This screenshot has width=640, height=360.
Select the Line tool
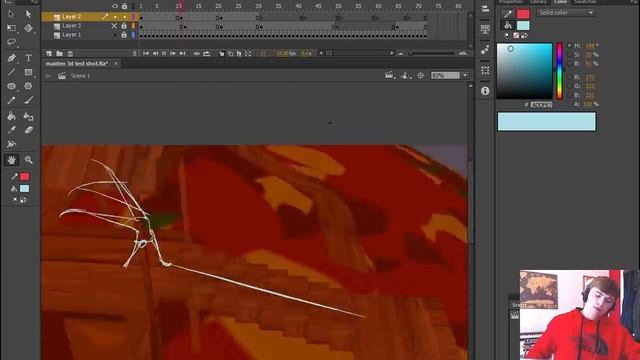[x=11, y=73]
